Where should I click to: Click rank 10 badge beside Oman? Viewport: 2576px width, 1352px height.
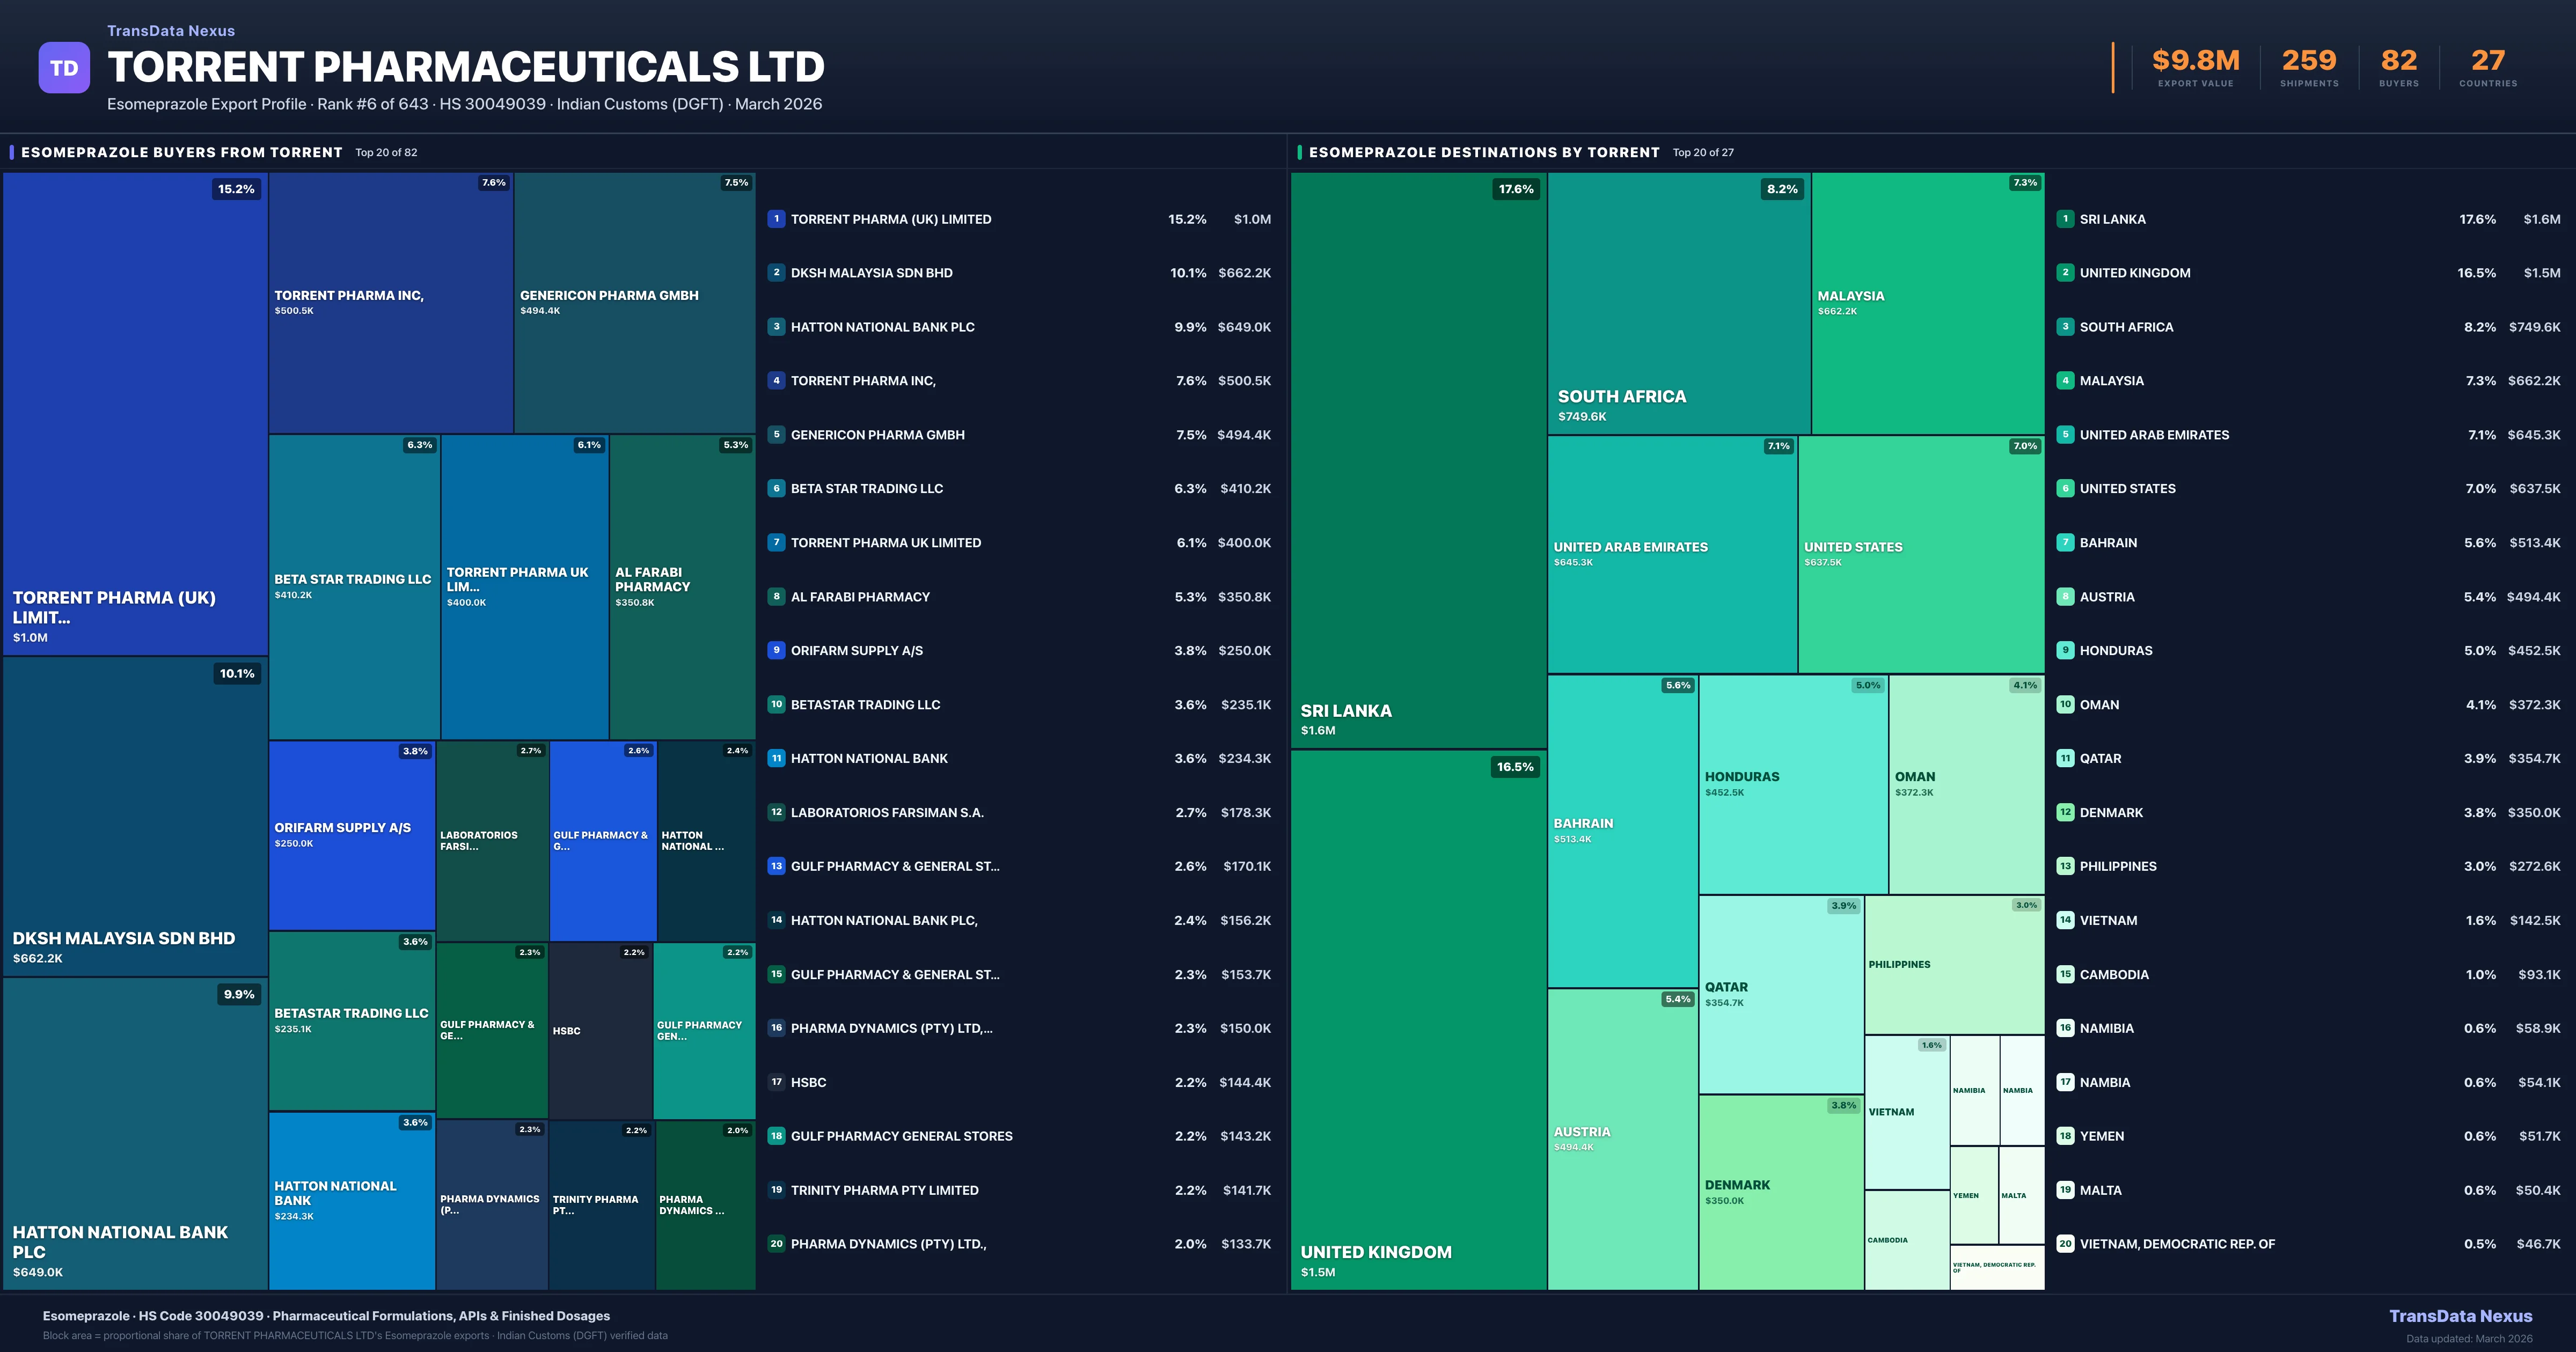(2065, 704)
